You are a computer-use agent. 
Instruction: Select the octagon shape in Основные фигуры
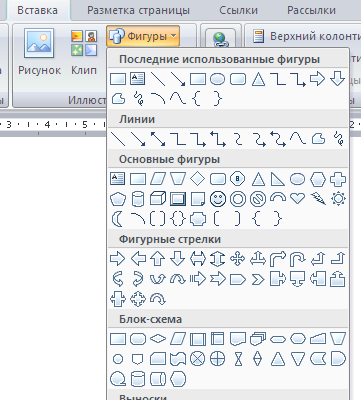[x=238, y=179]
